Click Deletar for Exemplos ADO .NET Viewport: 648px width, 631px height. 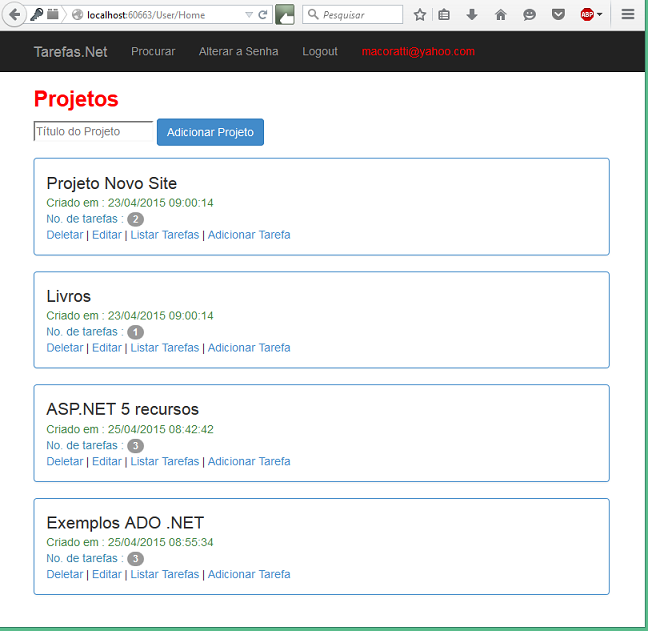(x=65, y=574)
